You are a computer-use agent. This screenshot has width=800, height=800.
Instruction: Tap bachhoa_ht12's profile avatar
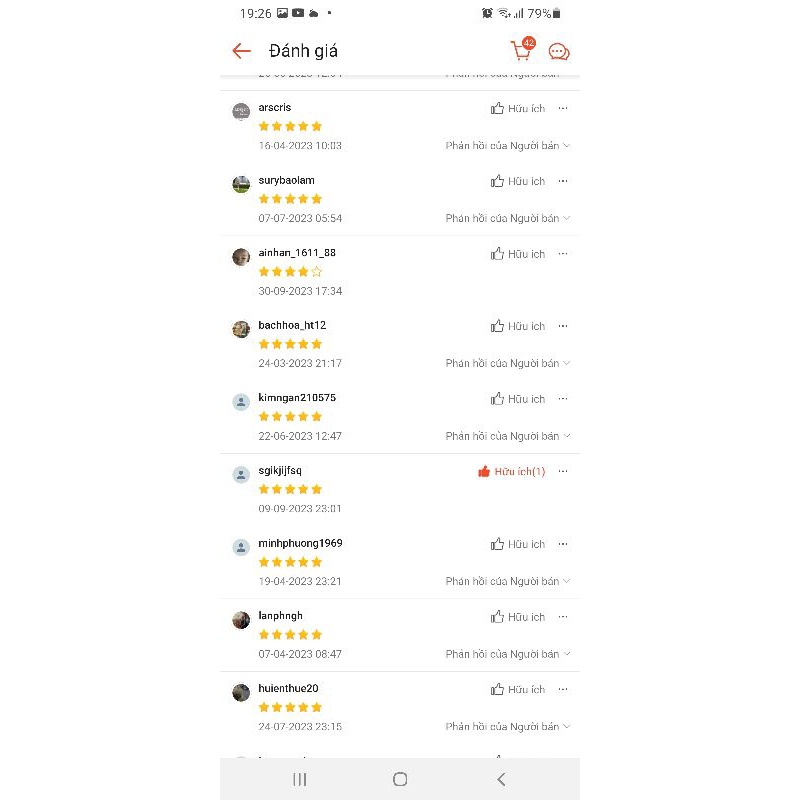(241, 329)
